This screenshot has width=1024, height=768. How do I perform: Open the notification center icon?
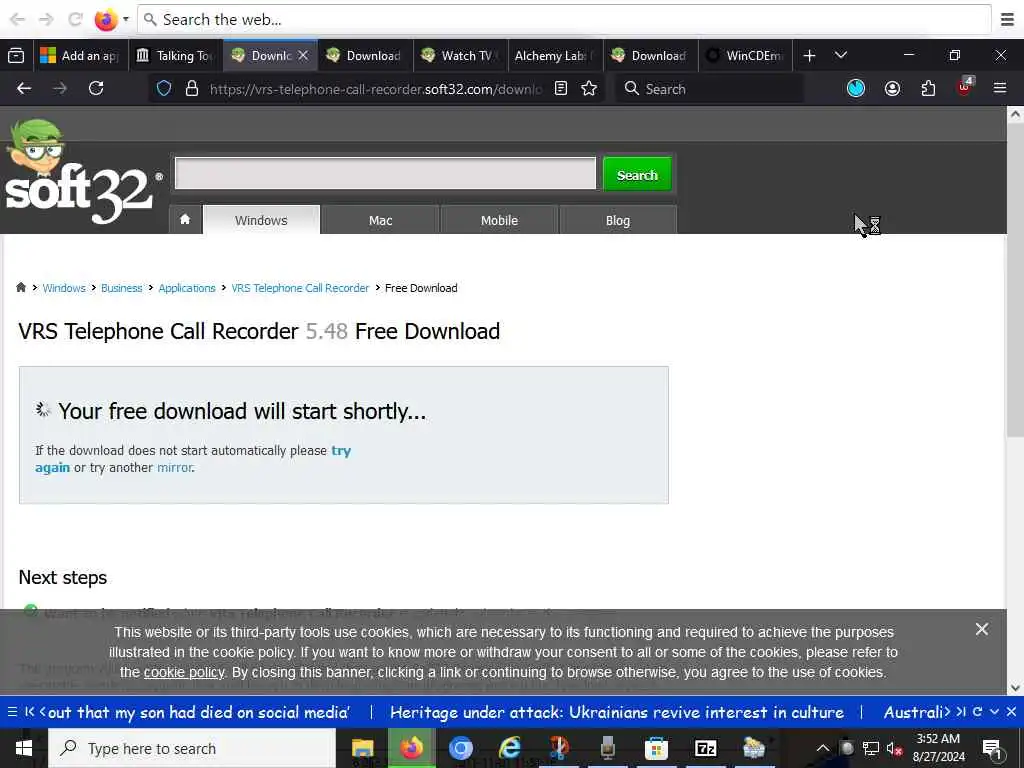click(x=992, y=748)
